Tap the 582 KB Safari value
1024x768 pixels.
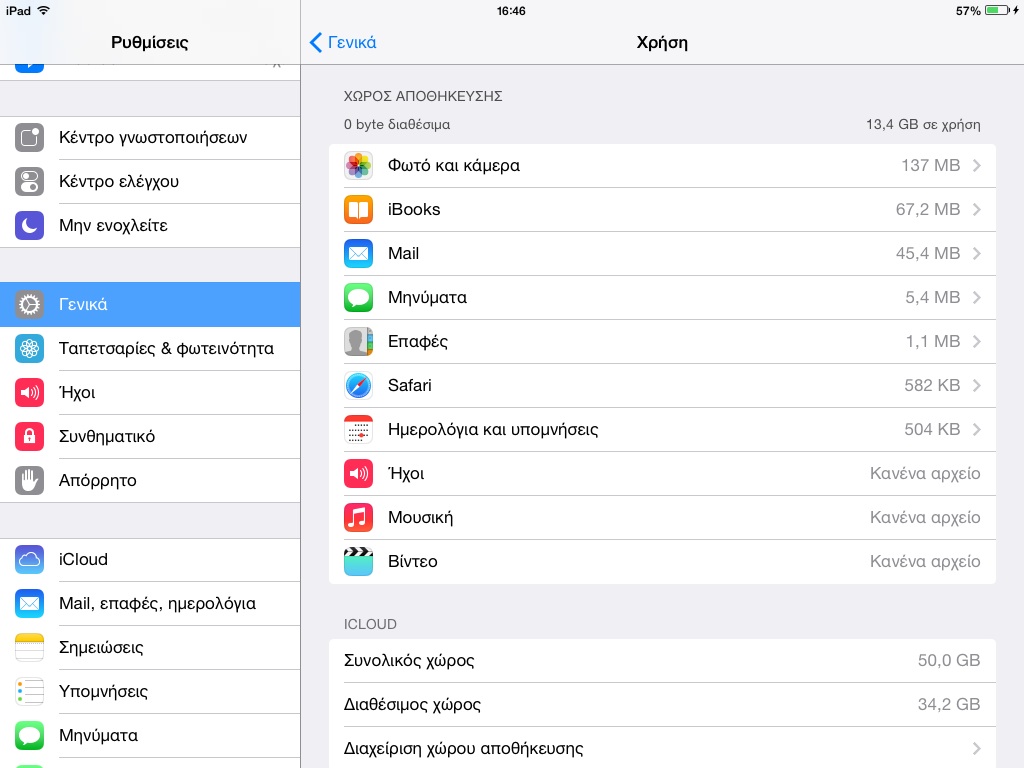tap(932, 385)
